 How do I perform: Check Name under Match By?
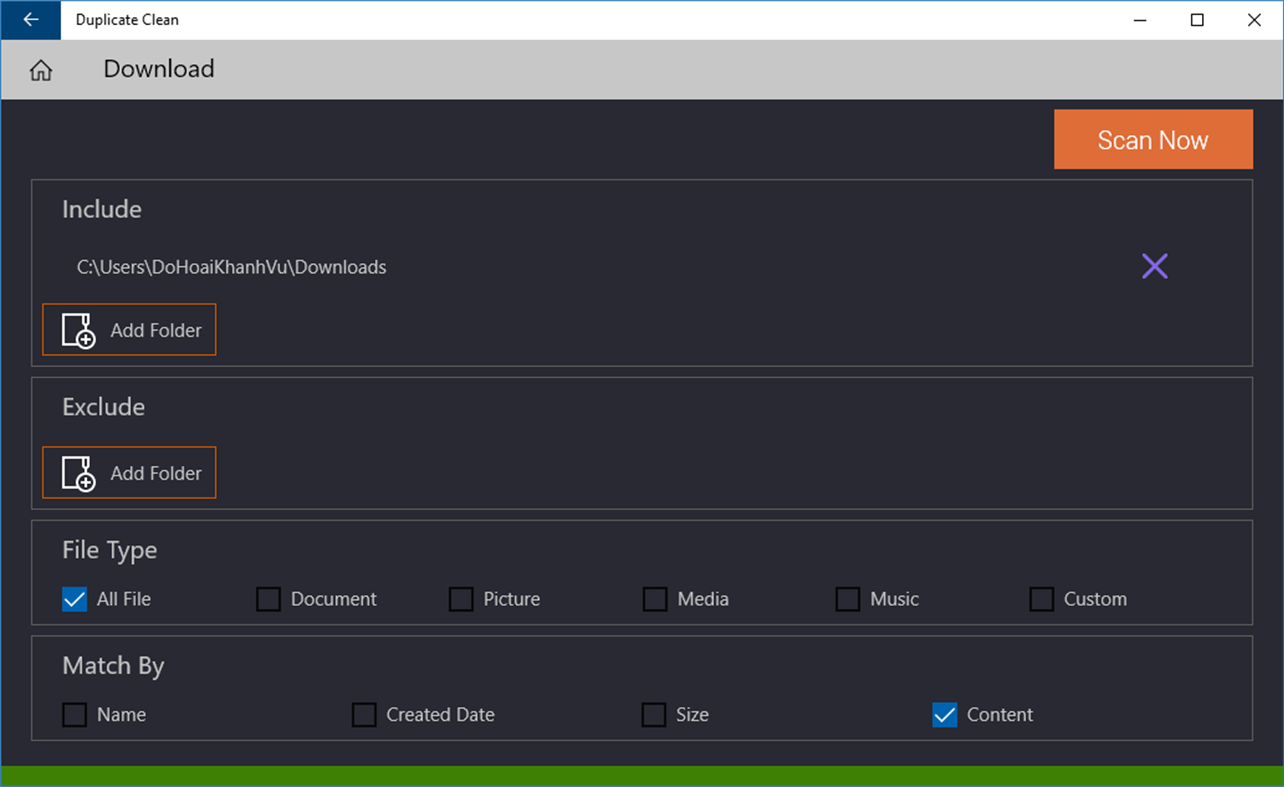coord(74,714)
